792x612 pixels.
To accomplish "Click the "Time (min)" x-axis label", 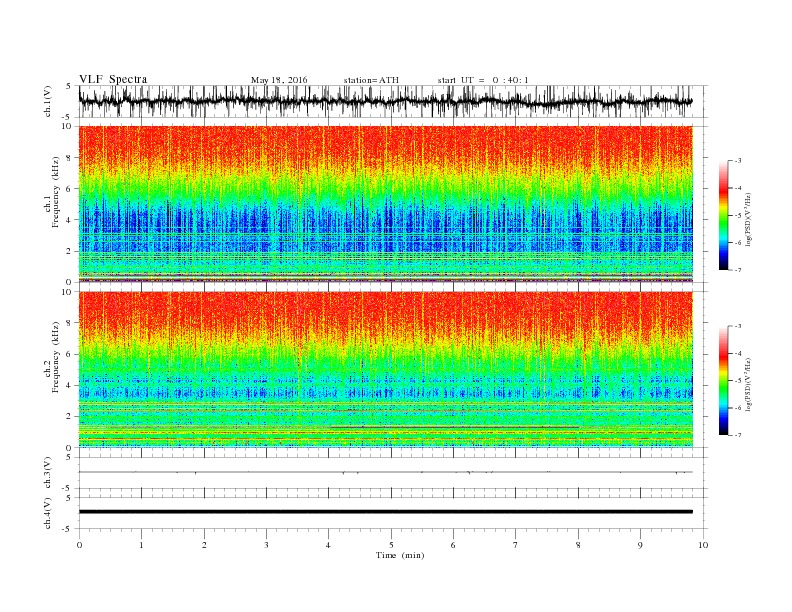I will coord(400,555).
